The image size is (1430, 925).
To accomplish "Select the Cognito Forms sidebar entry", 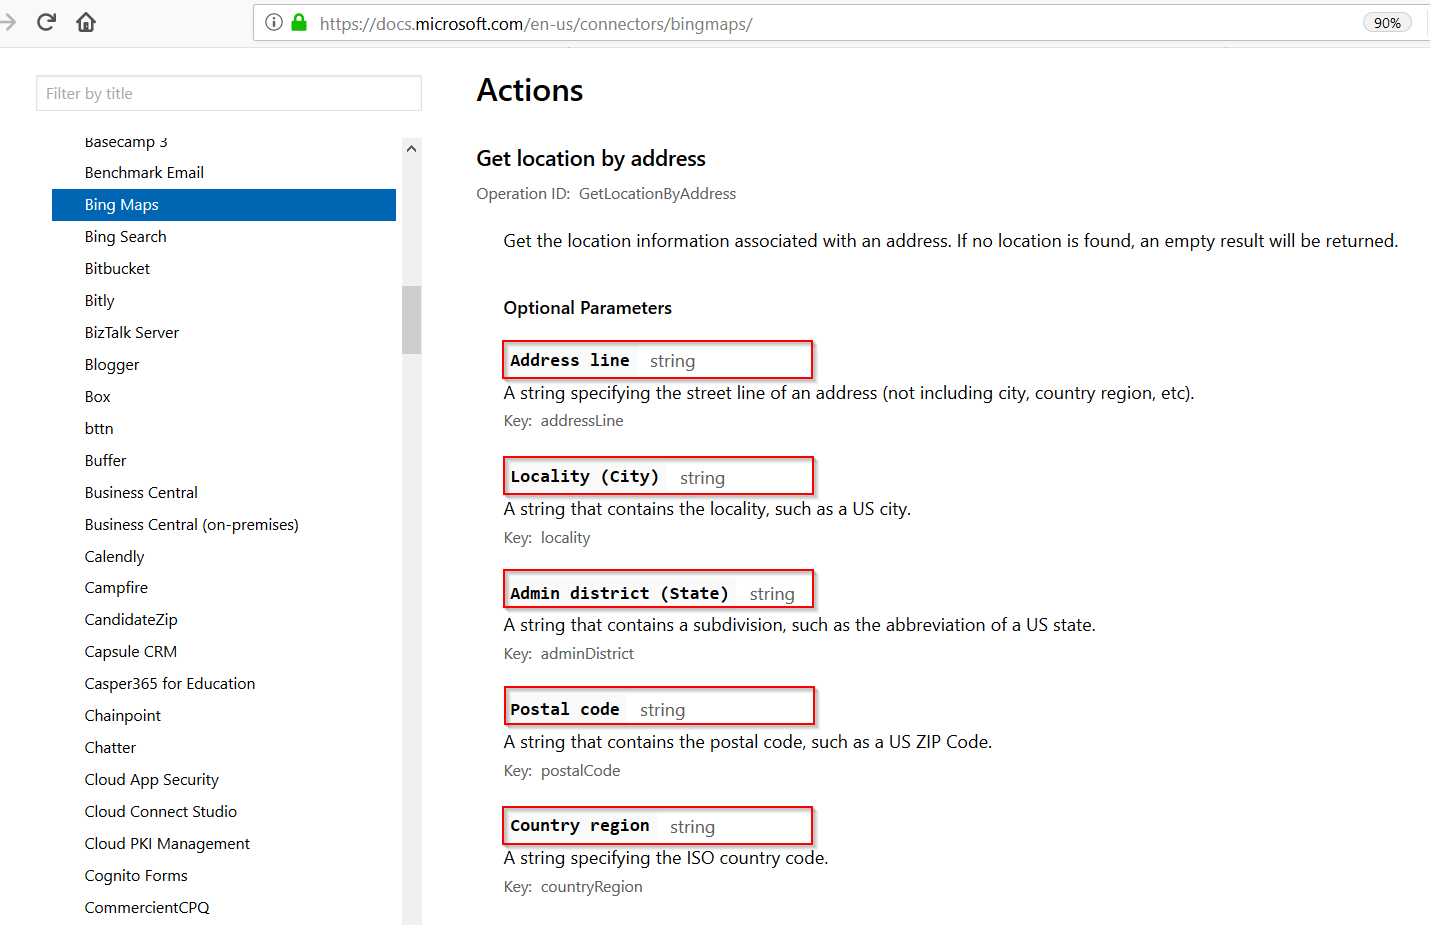I will click(136, 875).
